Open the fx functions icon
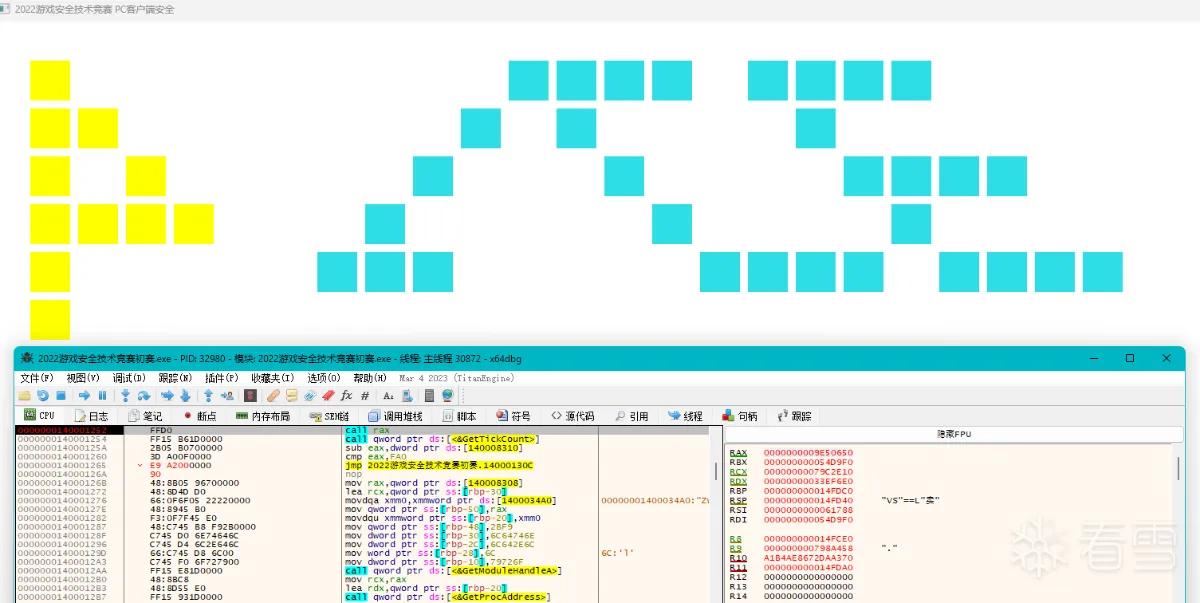Image resolution: width=1200 pixels, height=603 pixels. click(x=346, y=396)
